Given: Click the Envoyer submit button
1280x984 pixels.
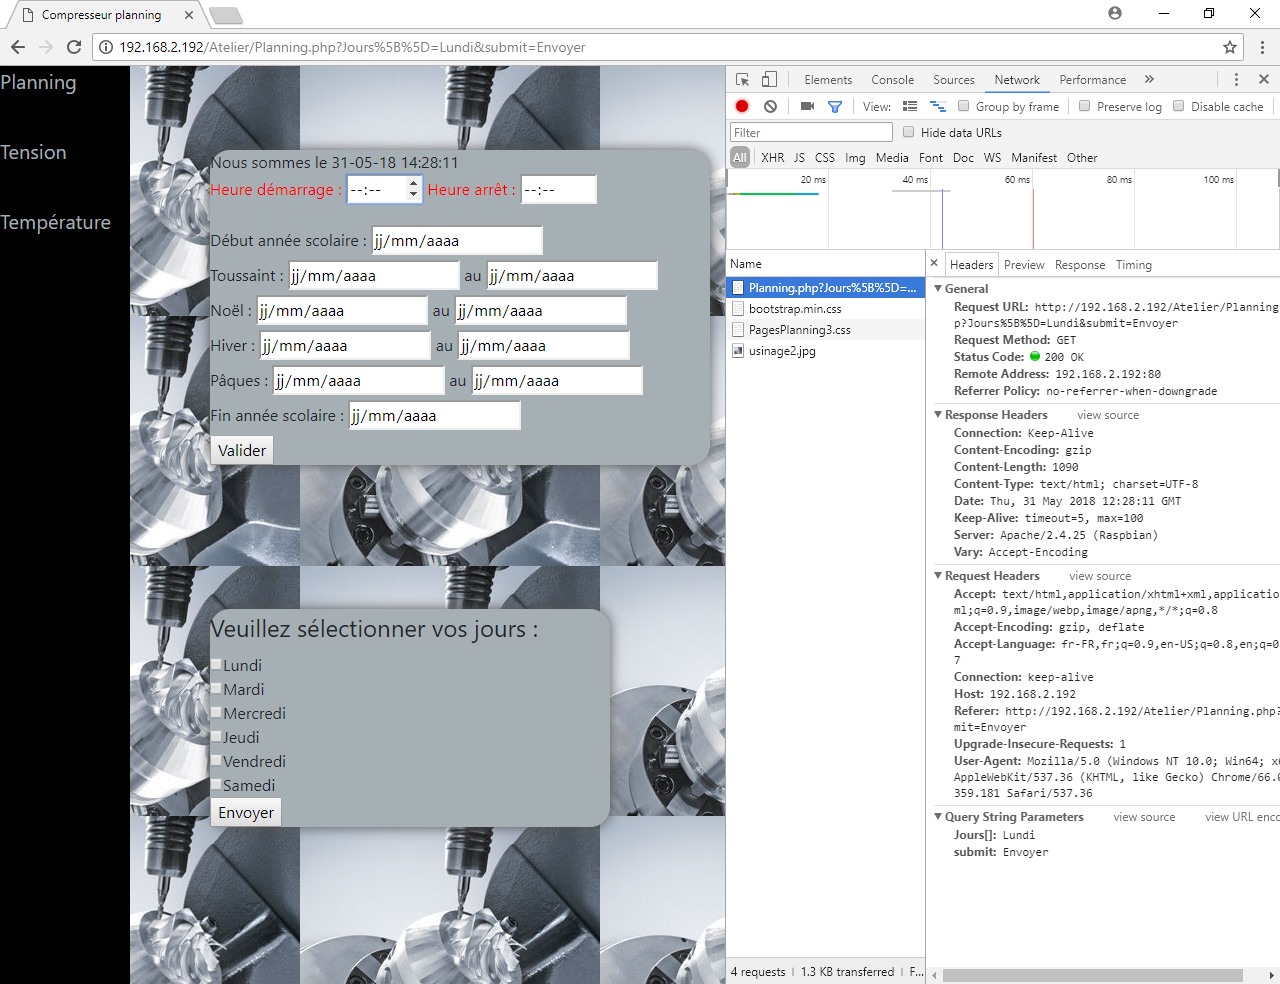Looking at the screenshot, I should click(x=246, y=812).
